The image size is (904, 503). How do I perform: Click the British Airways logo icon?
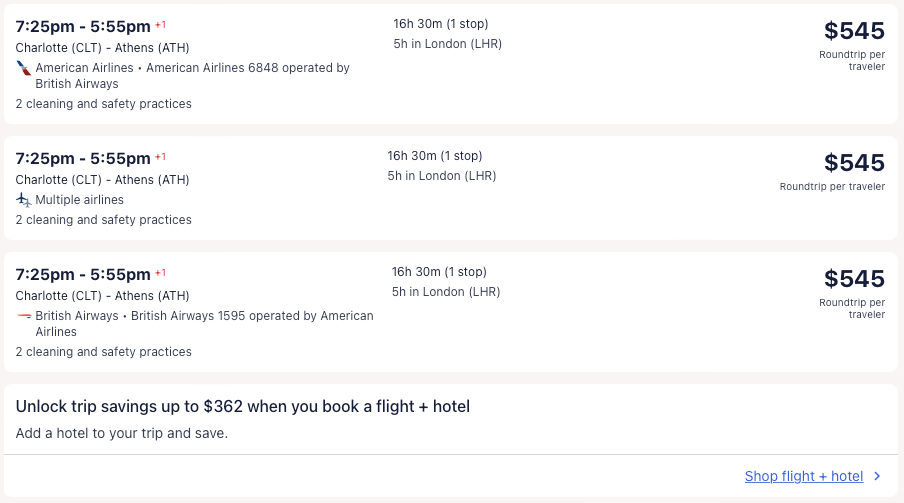(x=24, y=316)
